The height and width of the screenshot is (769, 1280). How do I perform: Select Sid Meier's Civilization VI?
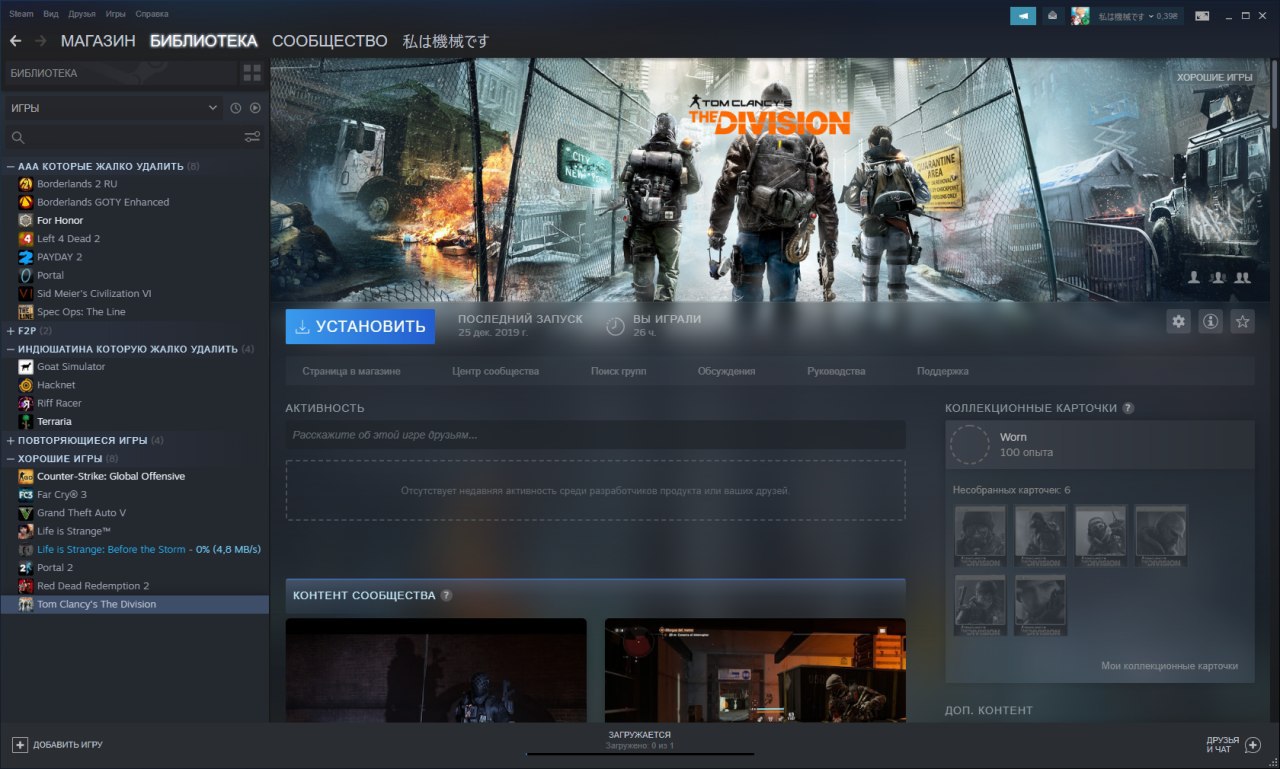pyautogui.click(x=134, y=293)
